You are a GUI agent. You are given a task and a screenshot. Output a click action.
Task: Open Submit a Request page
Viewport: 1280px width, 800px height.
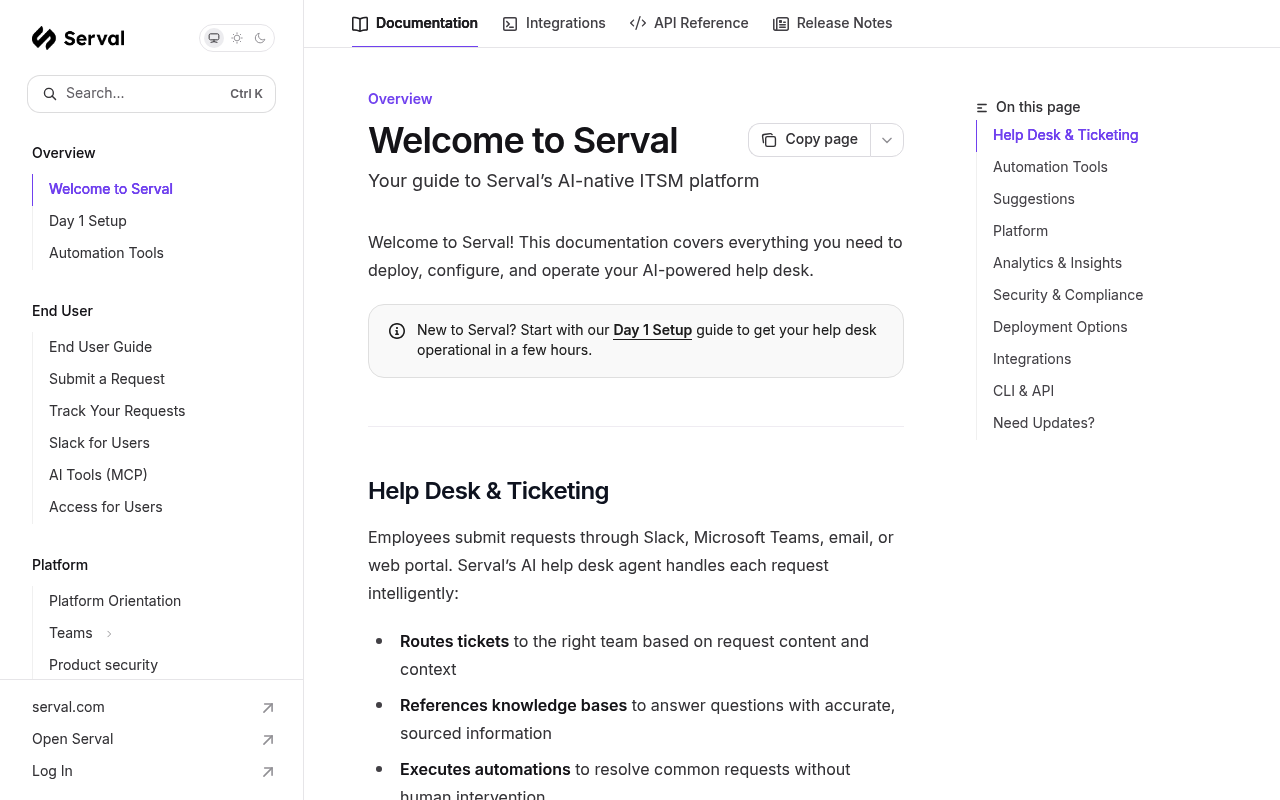[107, 379]
